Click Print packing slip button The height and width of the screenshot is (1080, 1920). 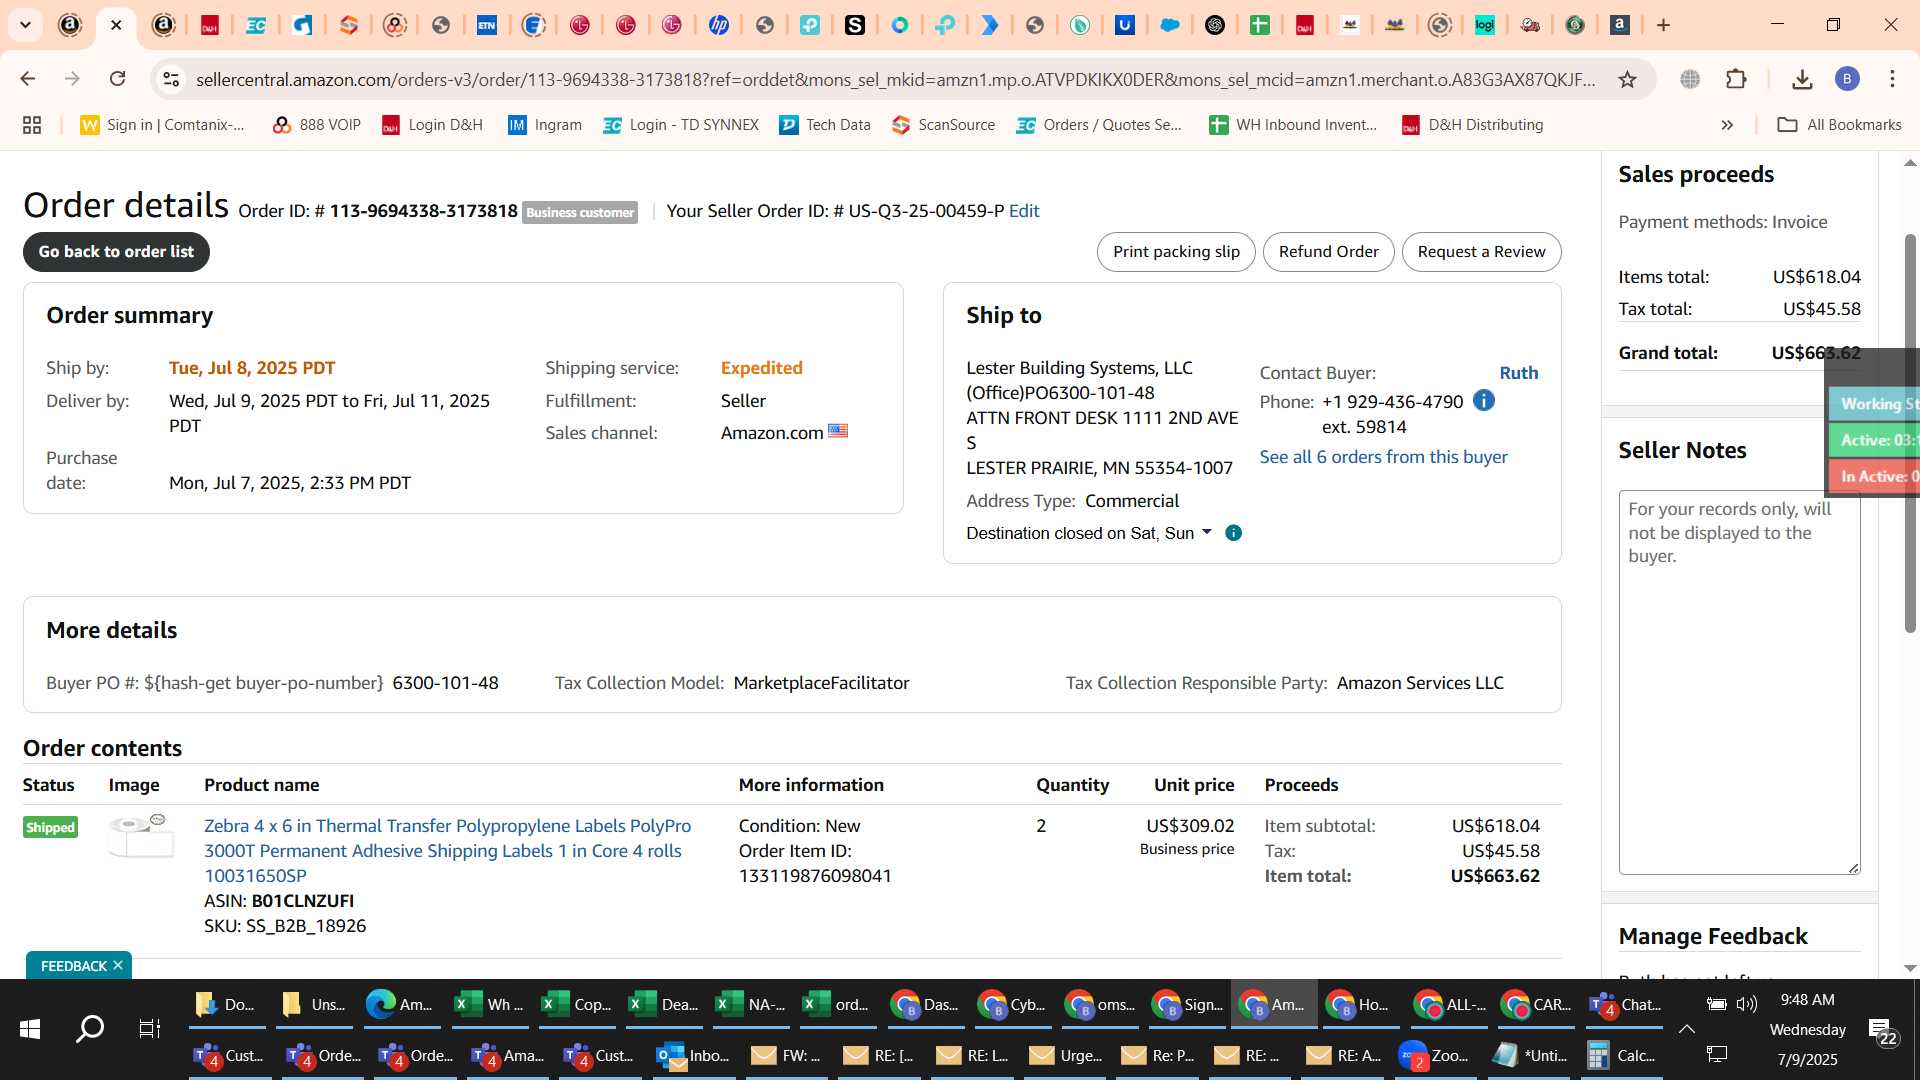point(1176,252)
